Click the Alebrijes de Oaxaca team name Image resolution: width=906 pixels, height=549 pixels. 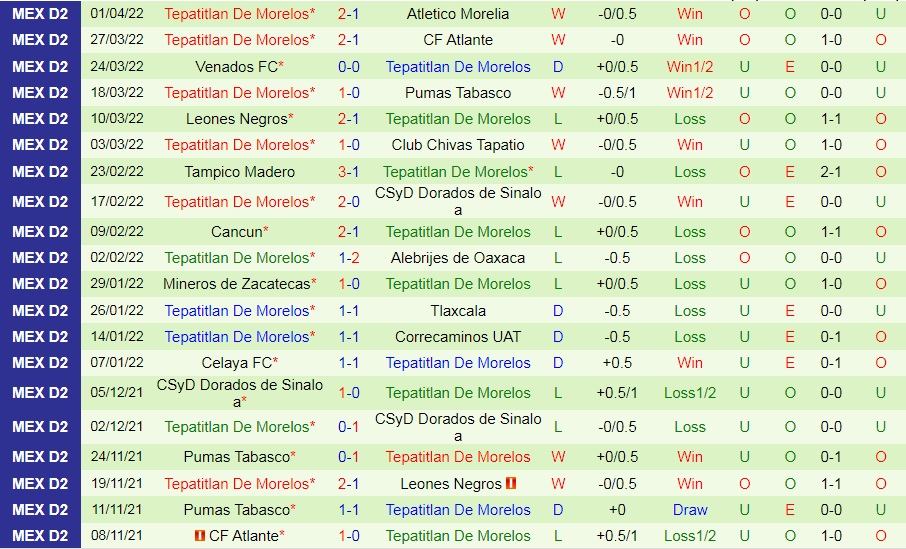pos(458,258)
